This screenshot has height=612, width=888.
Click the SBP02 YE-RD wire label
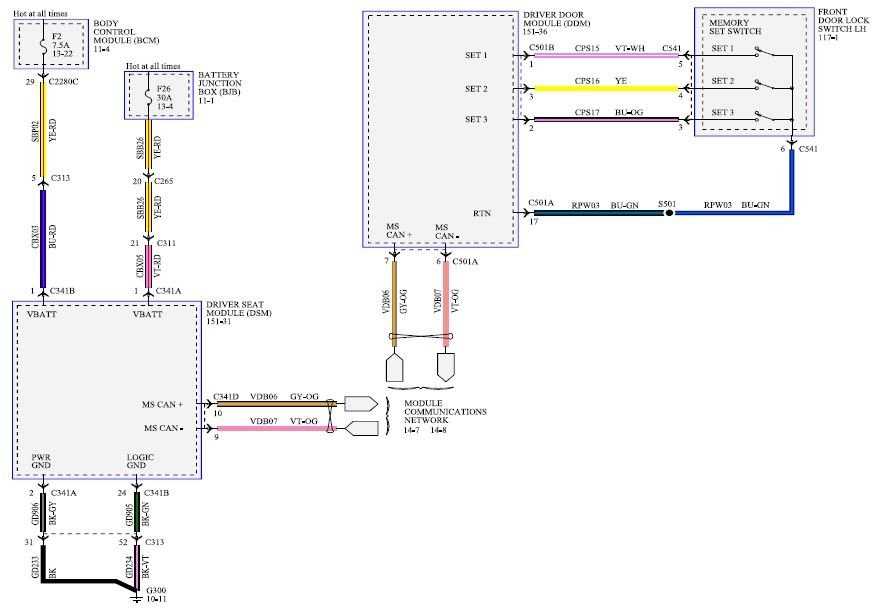tap(44, 131)
